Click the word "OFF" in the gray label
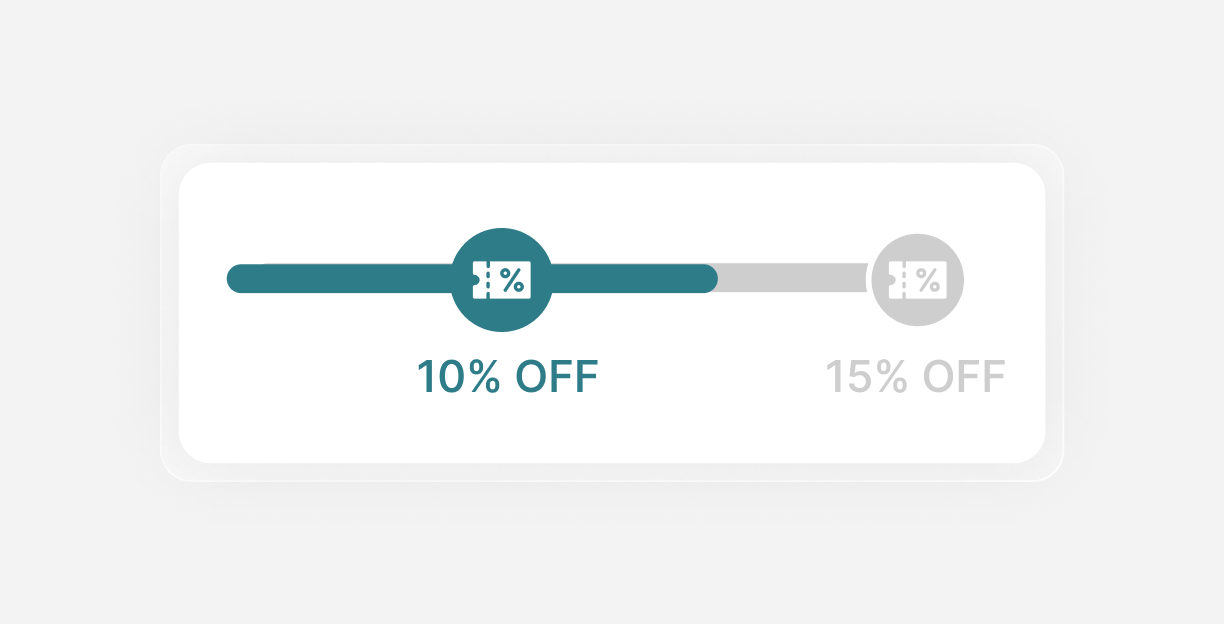1224x624 pixels. point(964,378)
